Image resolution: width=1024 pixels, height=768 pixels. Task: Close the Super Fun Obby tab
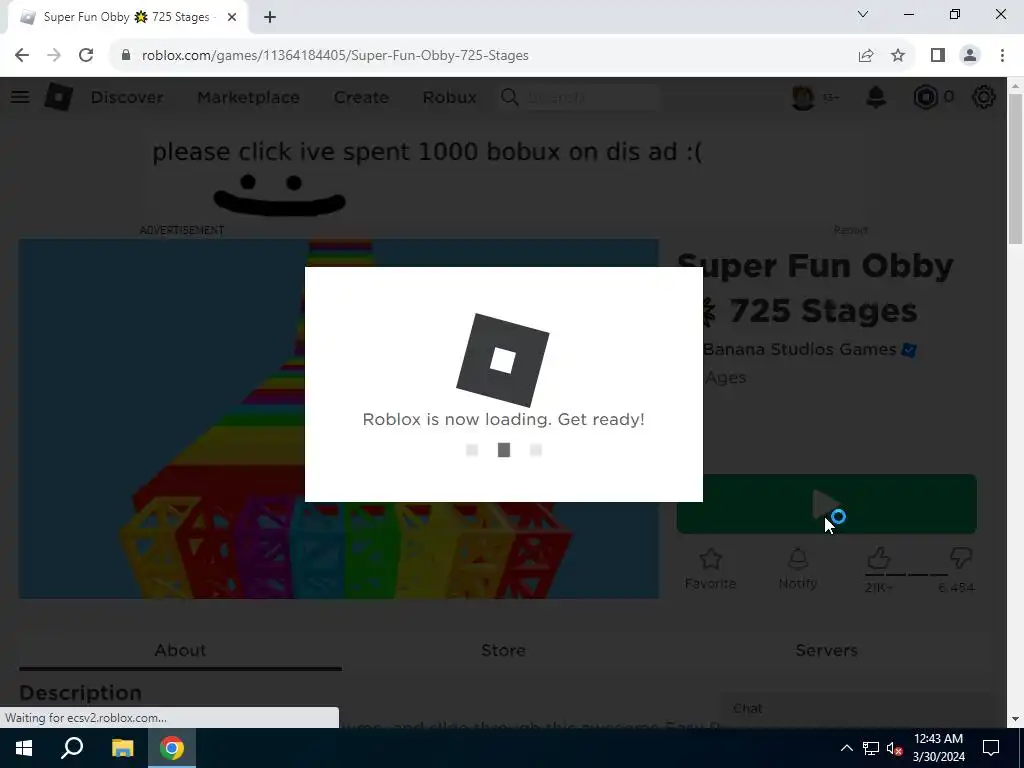coord(232,18)
